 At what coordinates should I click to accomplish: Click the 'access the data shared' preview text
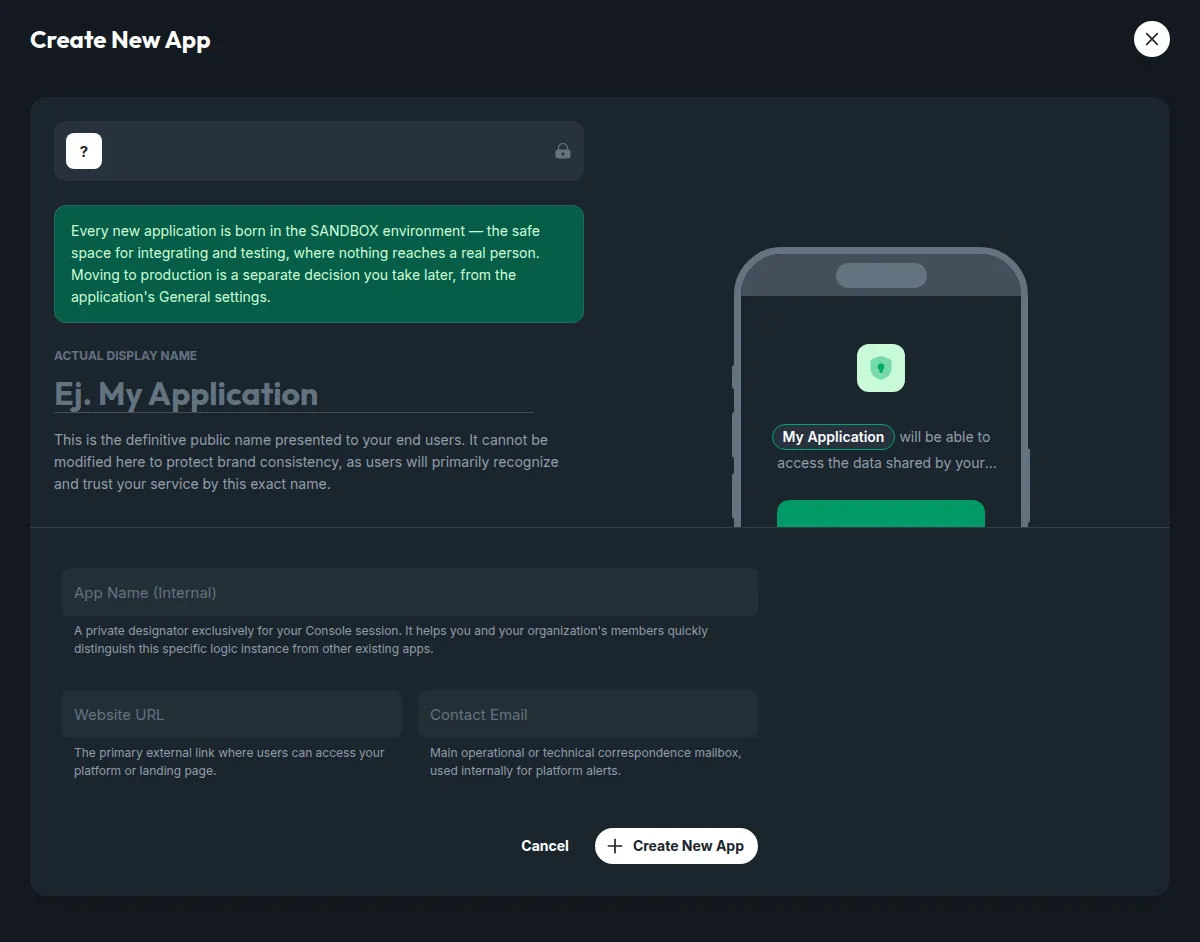point(887,463)
